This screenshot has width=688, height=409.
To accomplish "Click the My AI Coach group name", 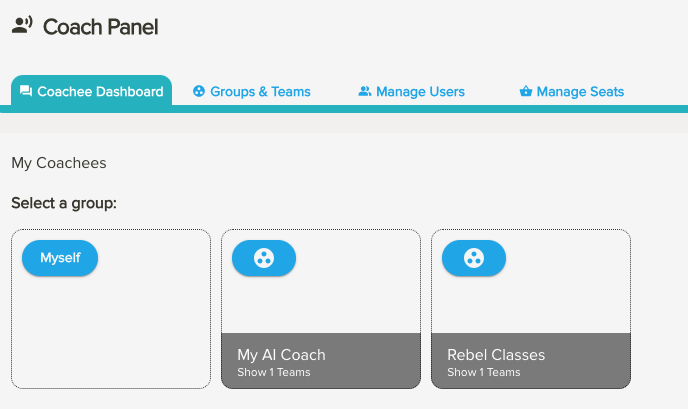I will [281, 355].
